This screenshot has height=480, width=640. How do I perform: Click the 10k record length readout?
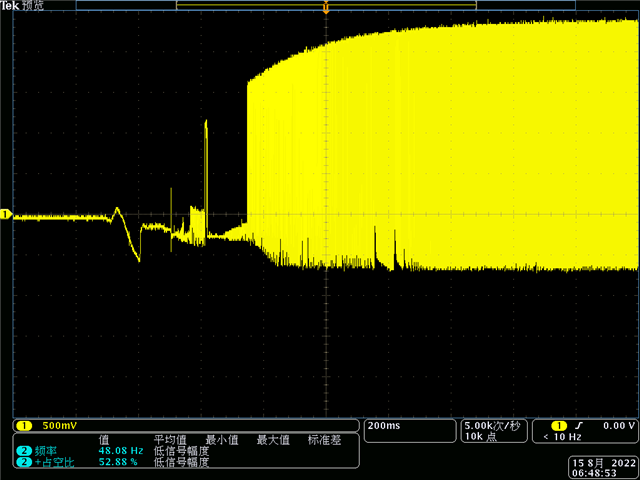pos(480,437)
